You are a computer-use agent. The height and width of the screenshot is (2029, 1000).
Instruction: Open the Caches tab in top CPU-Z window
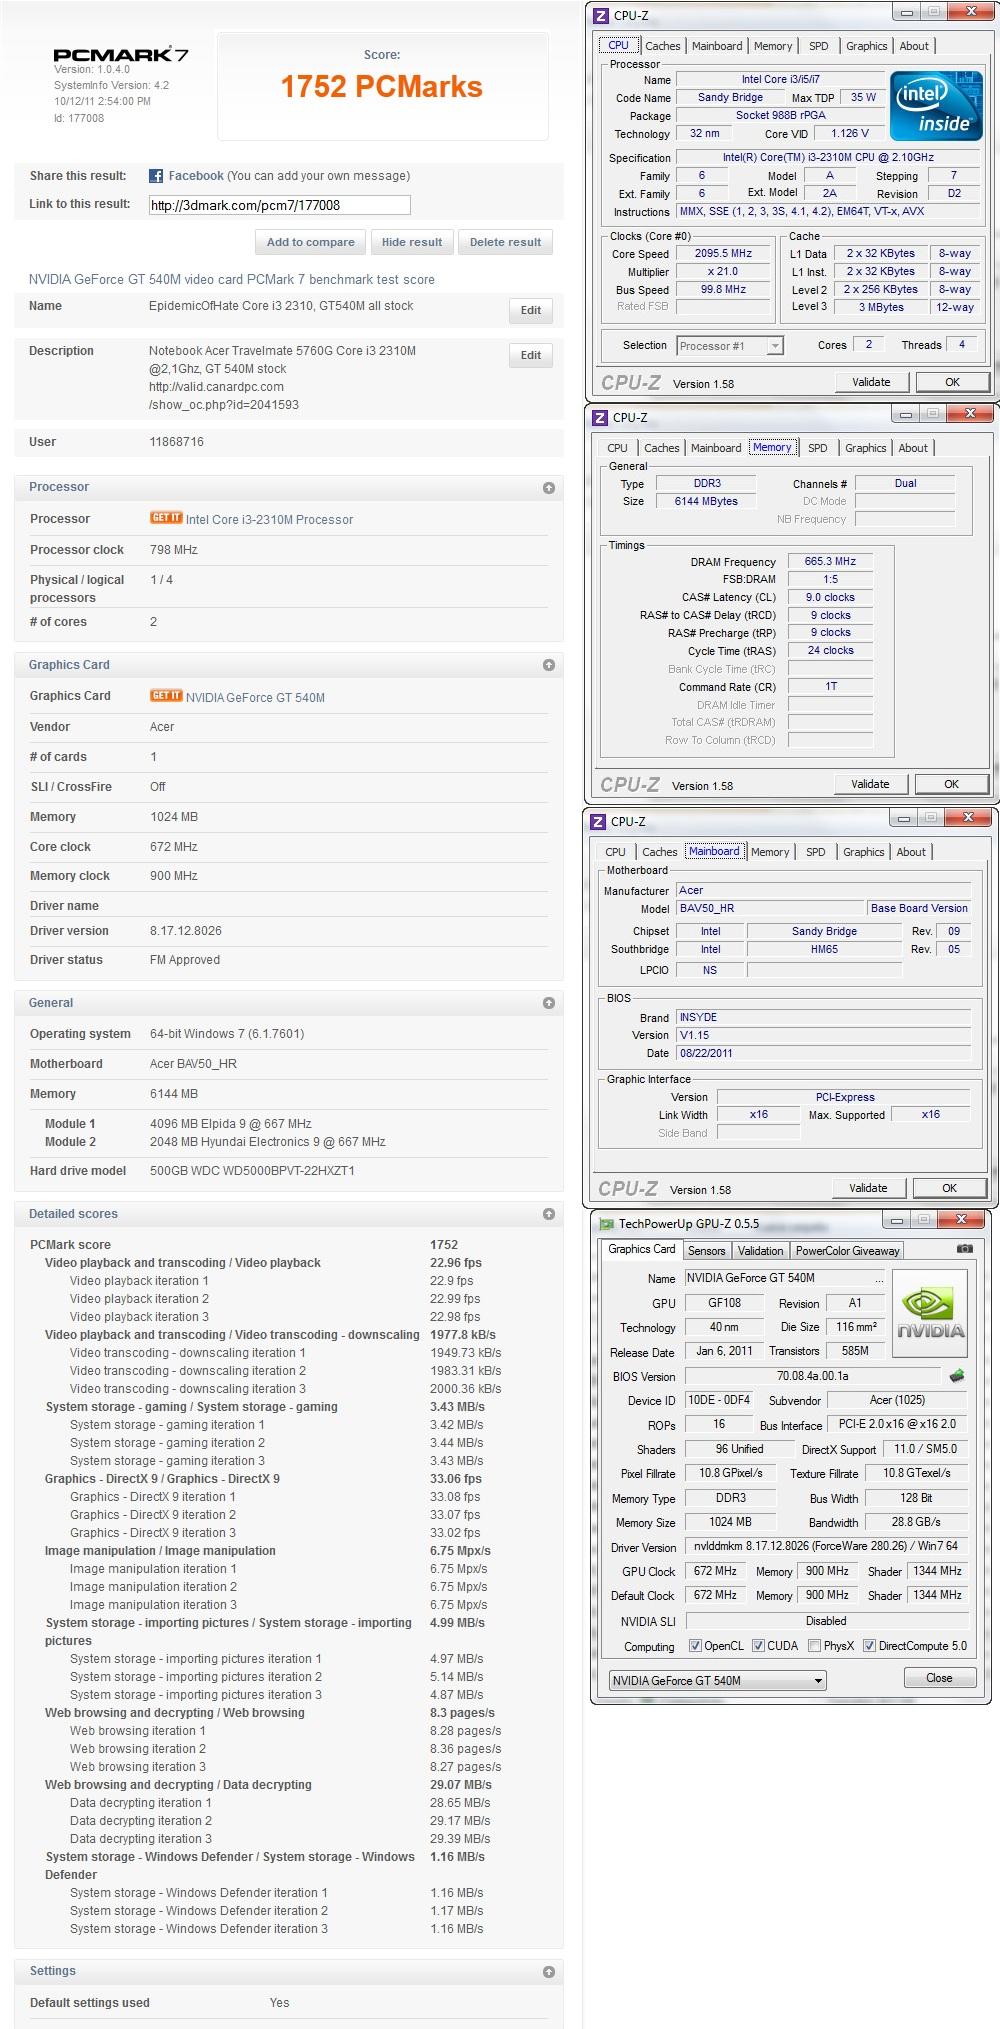tap(662, 46)
